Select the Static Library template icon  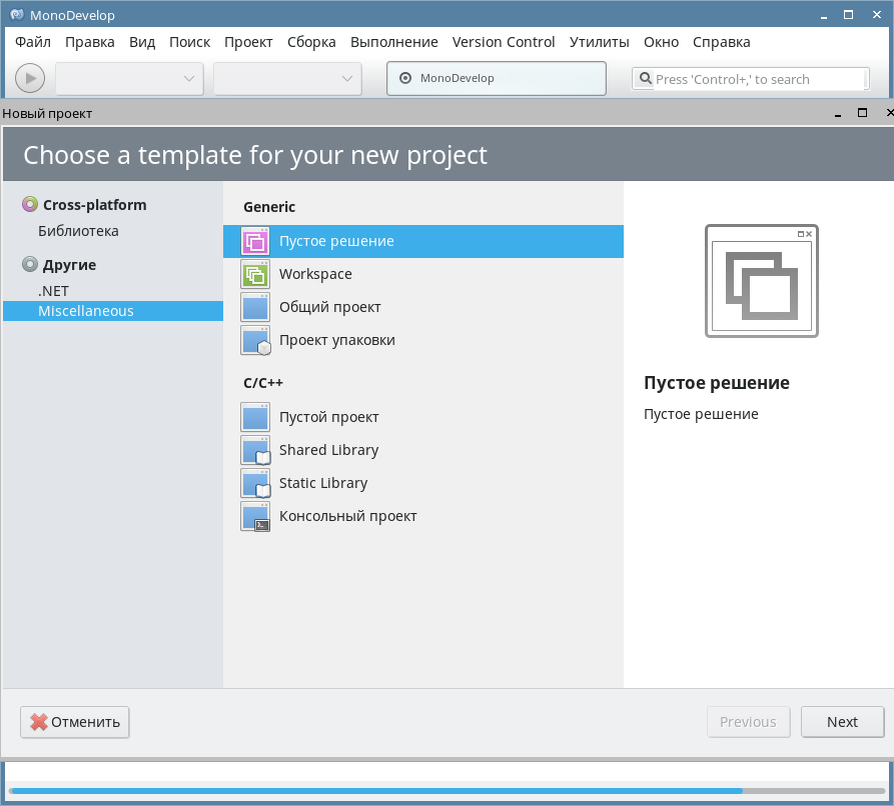pos(254,483)
